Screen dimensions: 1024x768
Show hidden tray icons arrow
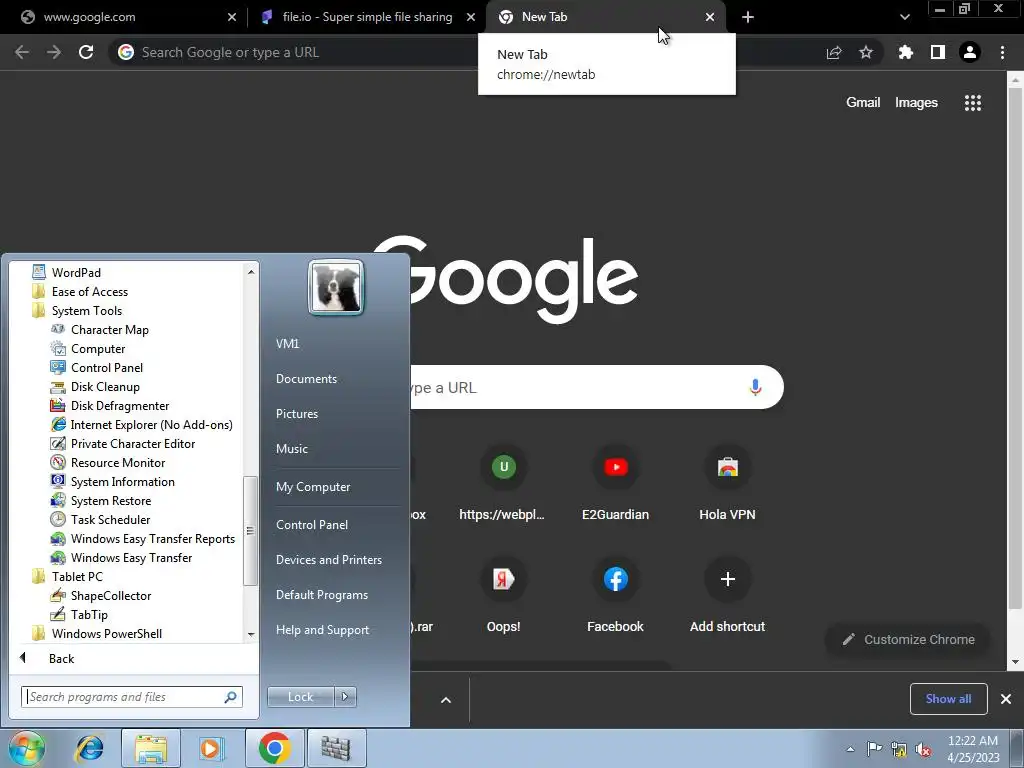tap(850, 749)
